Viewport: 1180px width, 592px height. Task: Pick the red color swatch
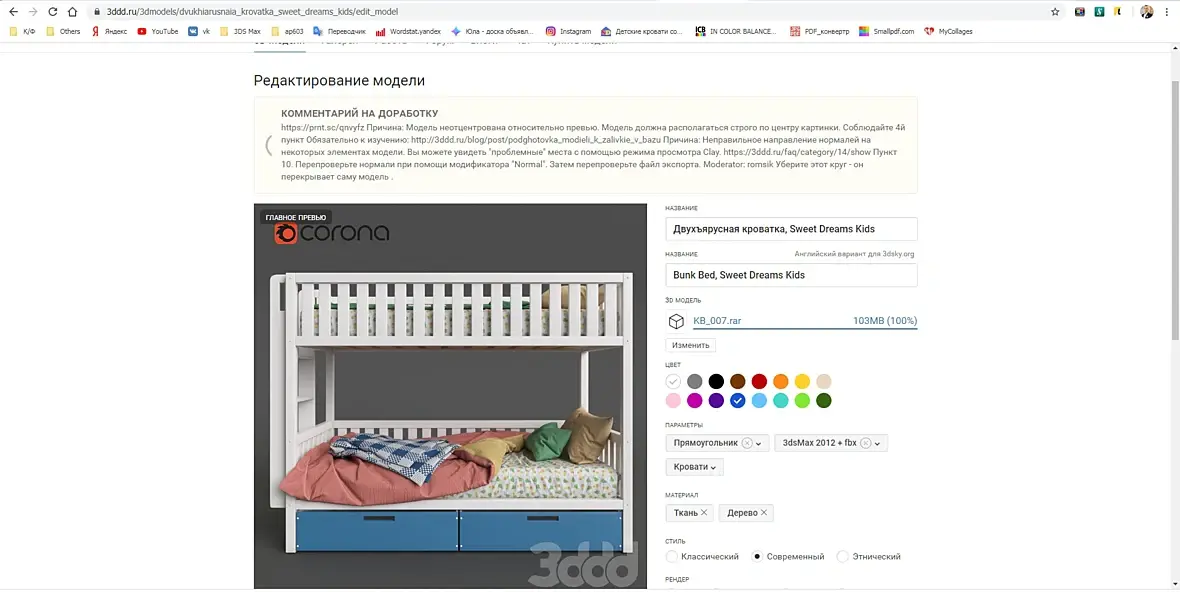[759, 381]
